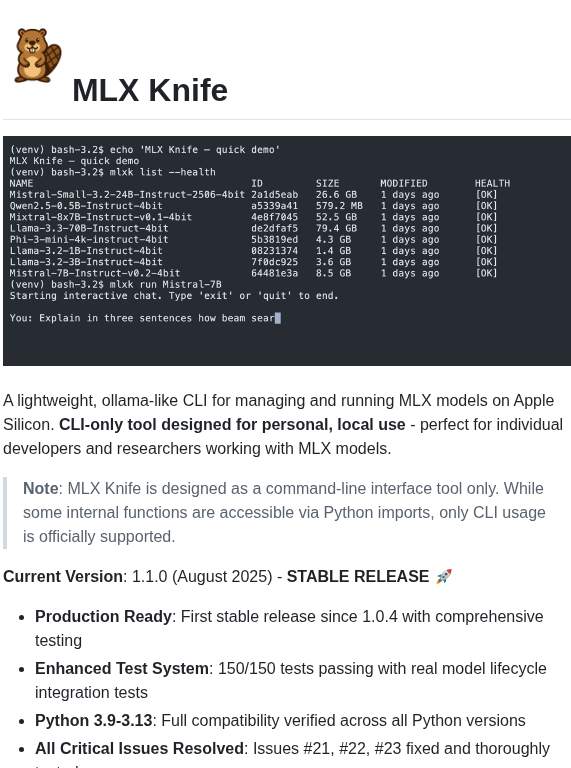Click the 'Current Version' bold text

pos(63,576)
